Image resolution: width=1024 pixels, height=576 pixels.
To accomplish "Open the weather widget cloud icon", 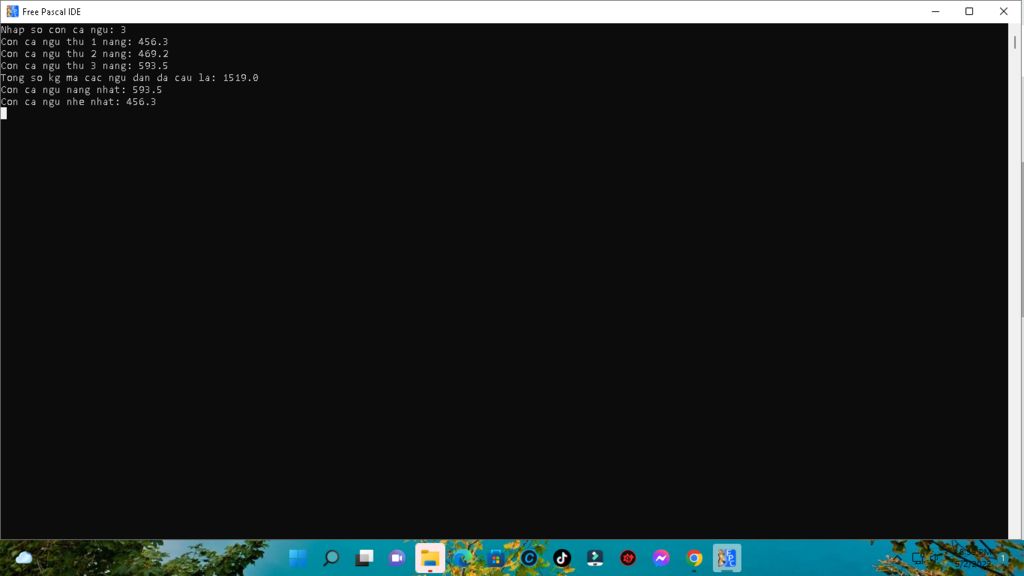I will pyautogui.click(x=24, y=558).
